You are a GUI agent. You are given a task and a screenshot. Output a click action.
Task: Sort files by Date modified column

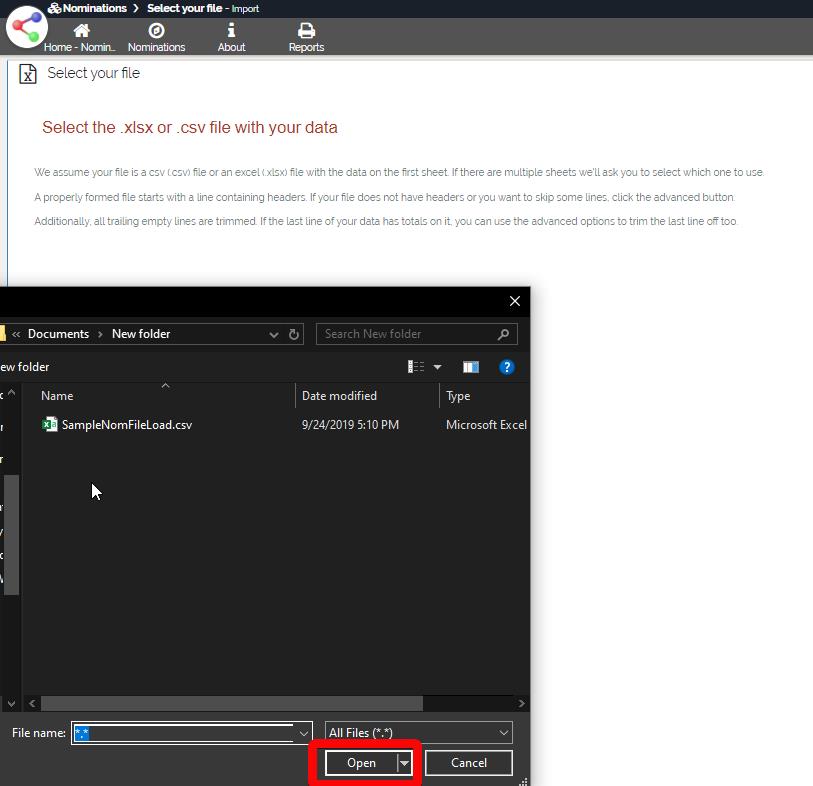[339, 396]
